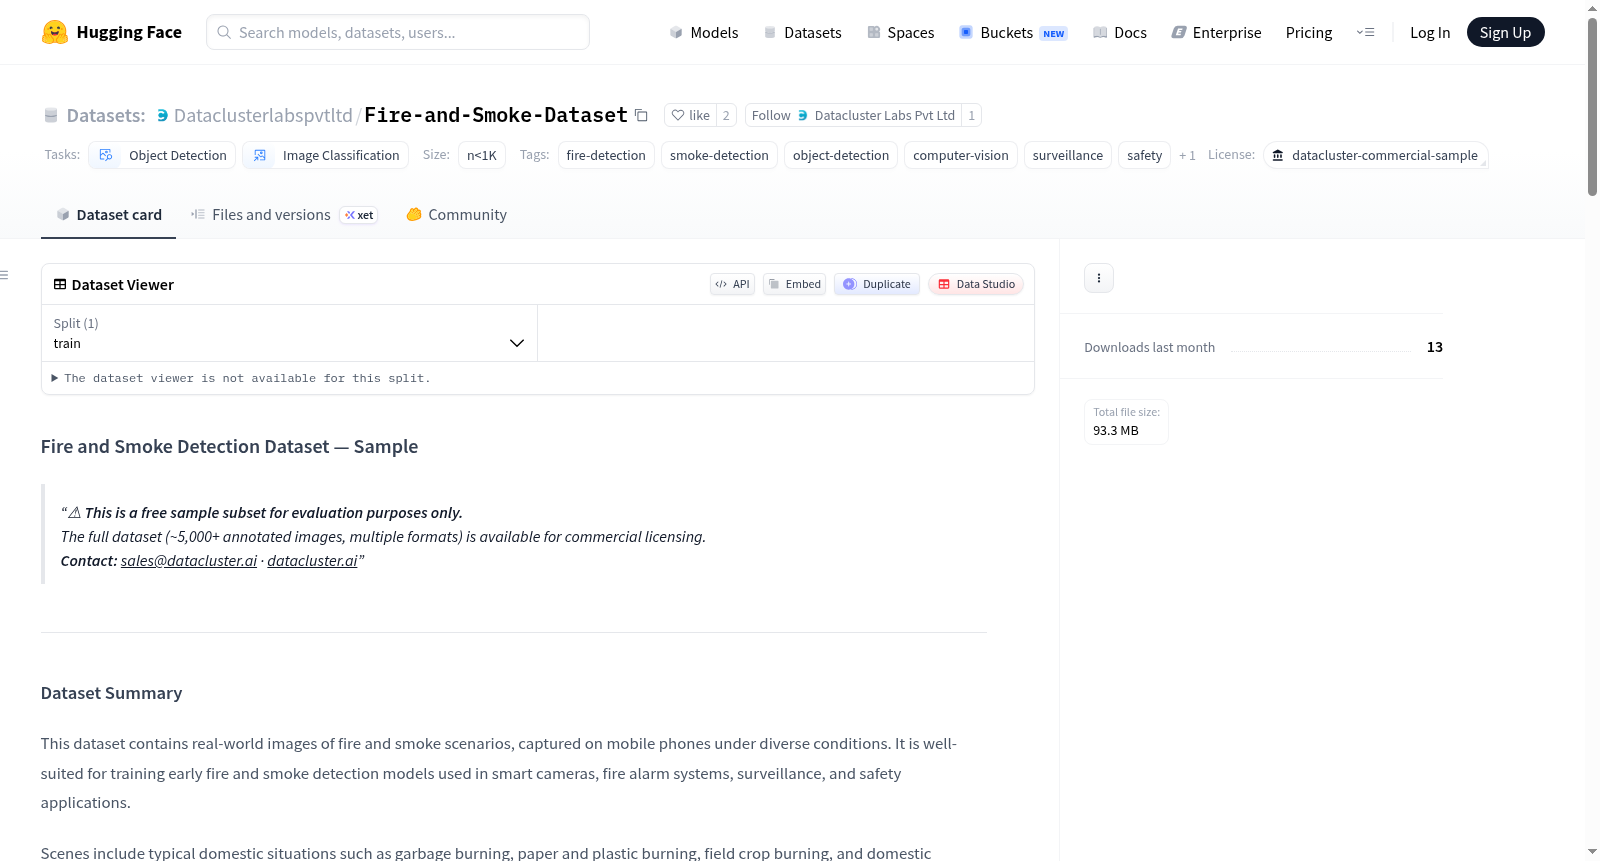Click the Dataset Summary heading
The width and height of the screenshot is (1600, 861).
tap(112, 693)
